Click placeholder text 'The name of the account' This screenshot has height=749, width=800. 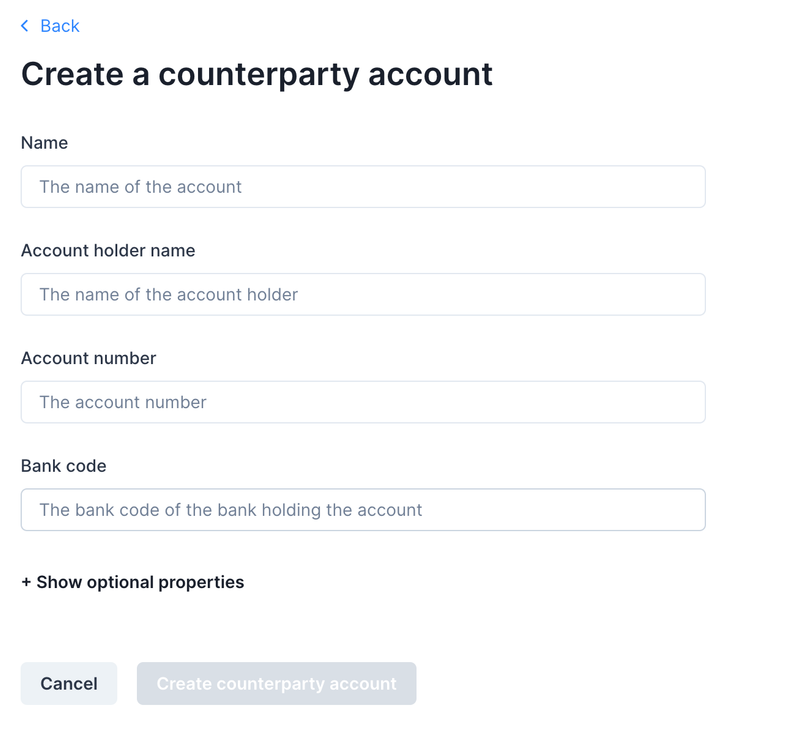[x=140, y=187]
